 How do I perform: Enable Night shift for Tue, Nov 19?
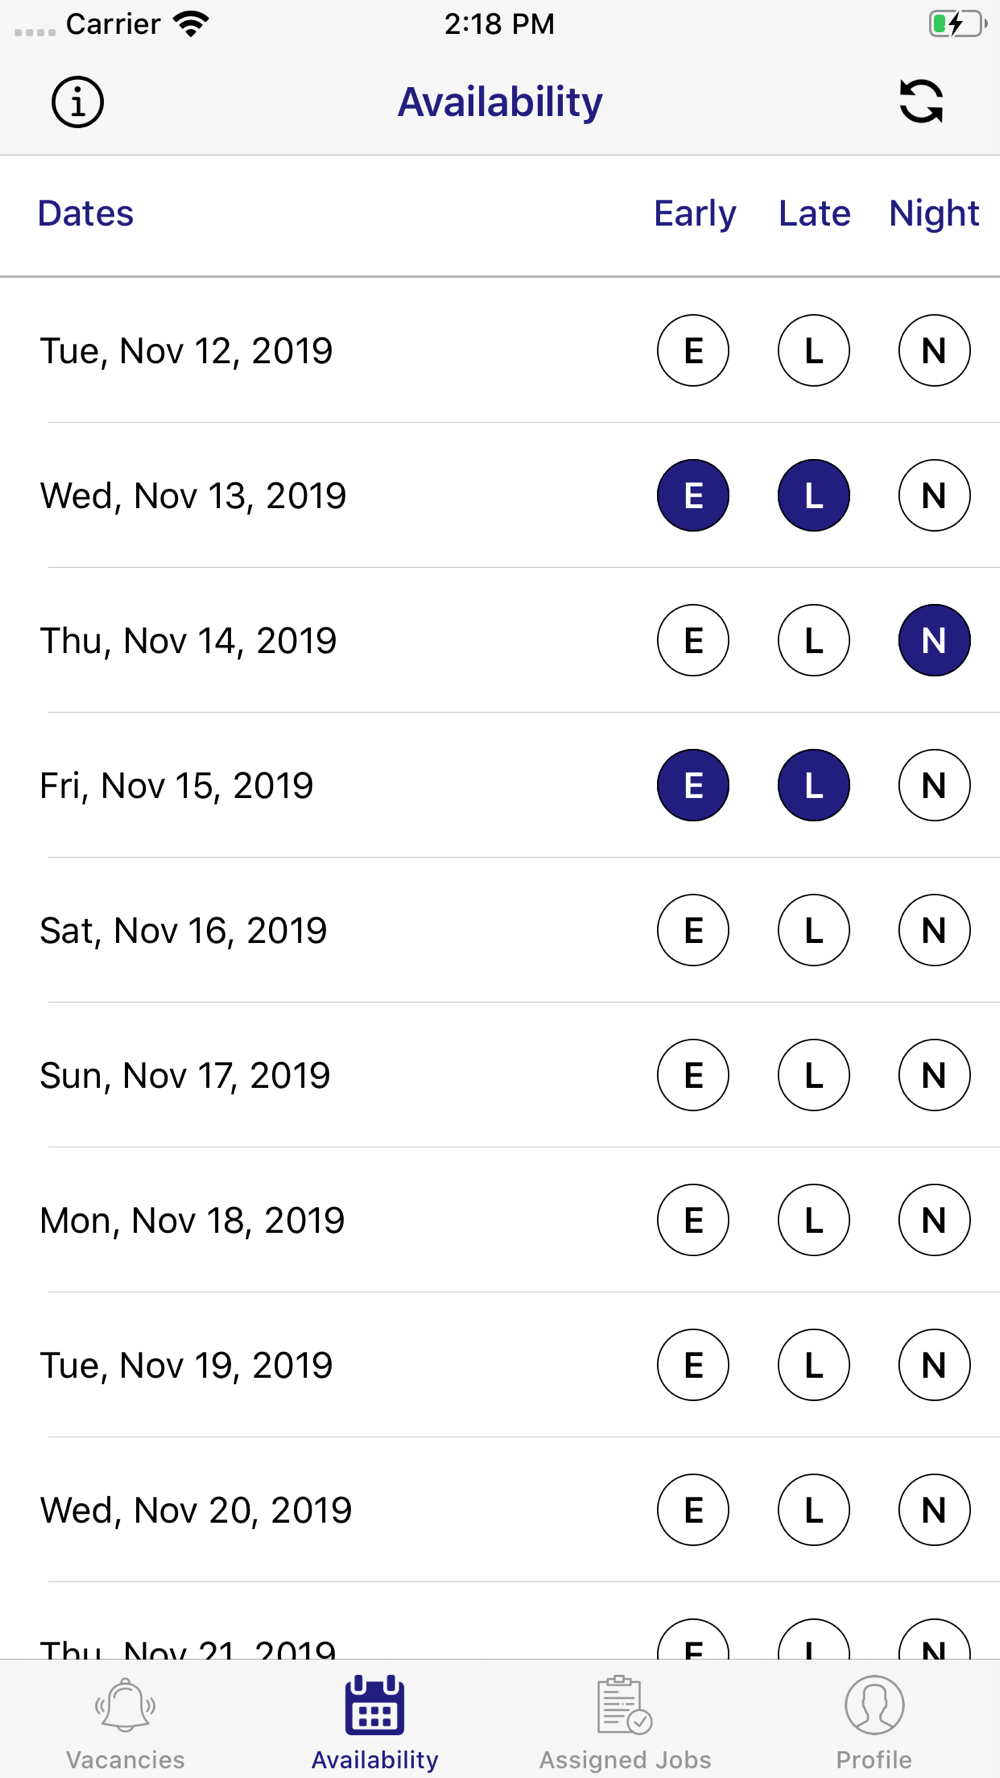pyautogui.click(x=934, y=1366)
